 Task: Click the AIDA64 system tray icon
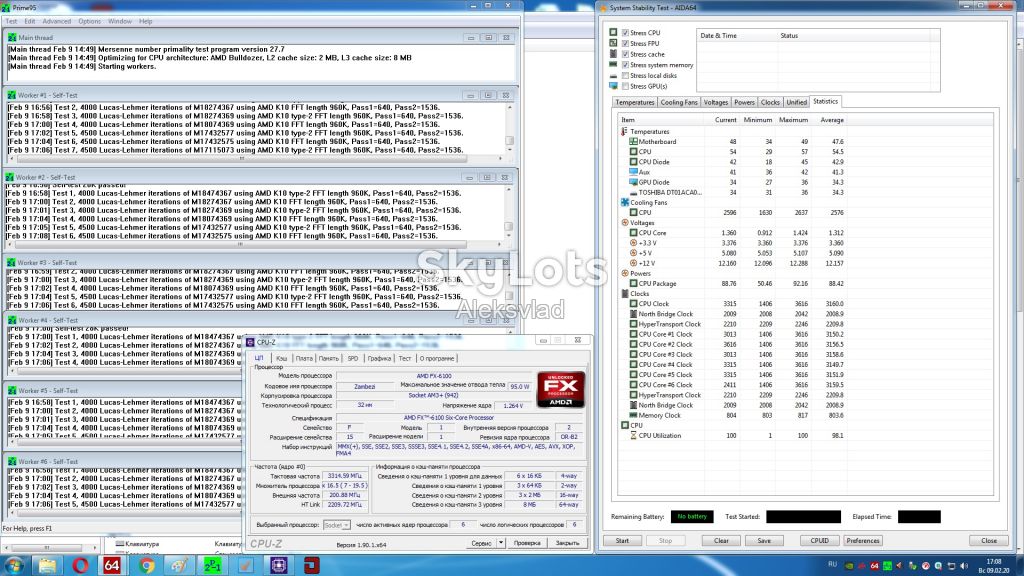pos(874,566)
